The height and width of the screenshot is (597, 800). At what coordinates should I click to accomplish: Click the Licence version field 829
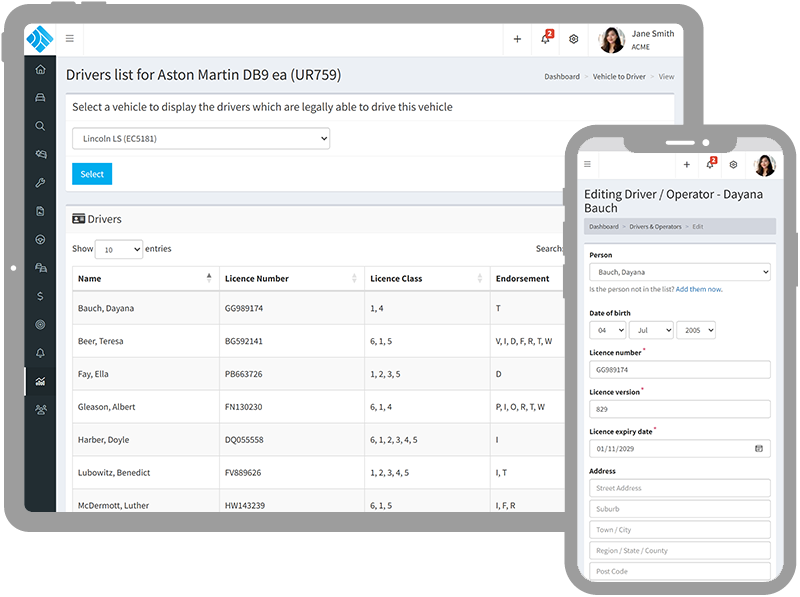click(680, 409)
